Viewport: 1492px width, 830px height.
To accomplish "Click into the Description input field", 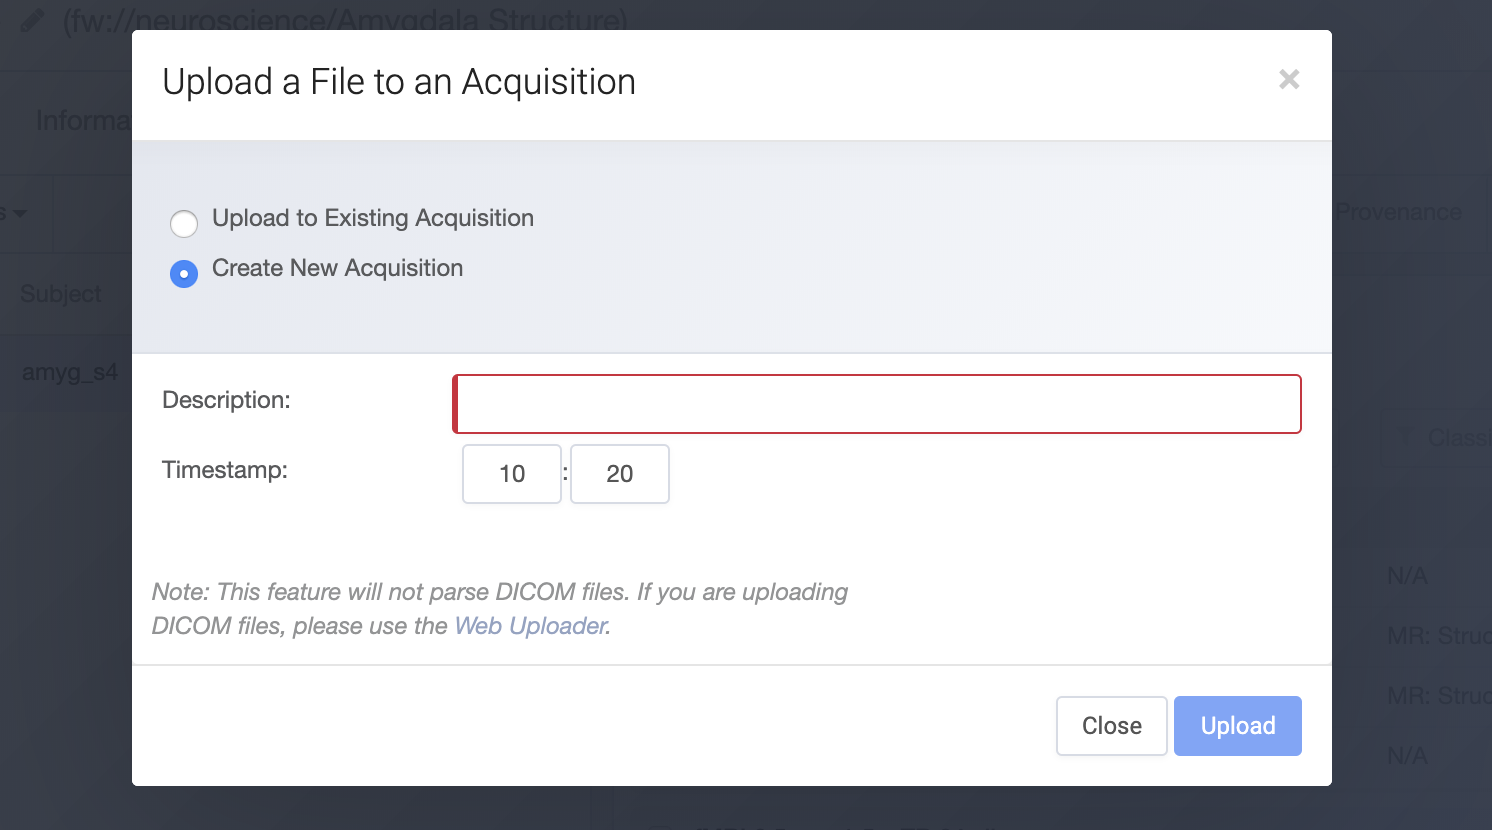I will 877,404.
